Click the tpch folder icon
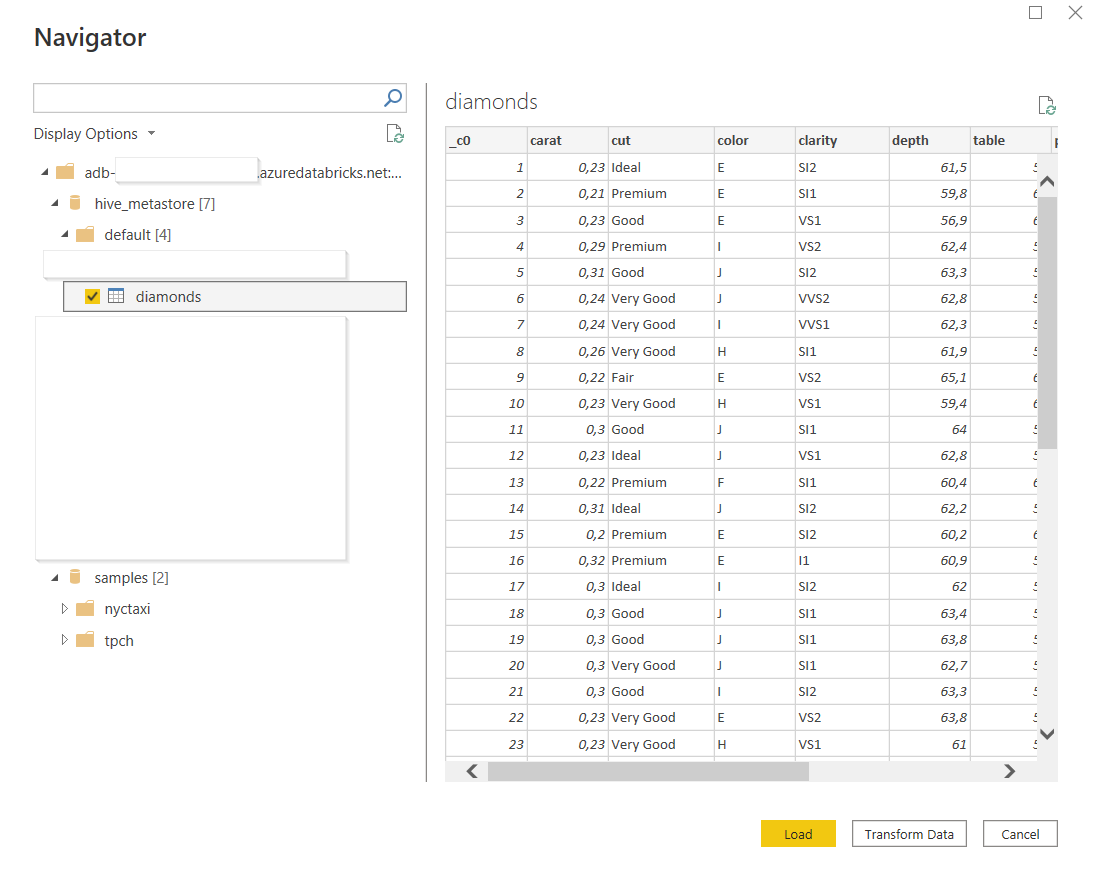Viewport: 1094px width, 870px height. (x=85, y=641)
